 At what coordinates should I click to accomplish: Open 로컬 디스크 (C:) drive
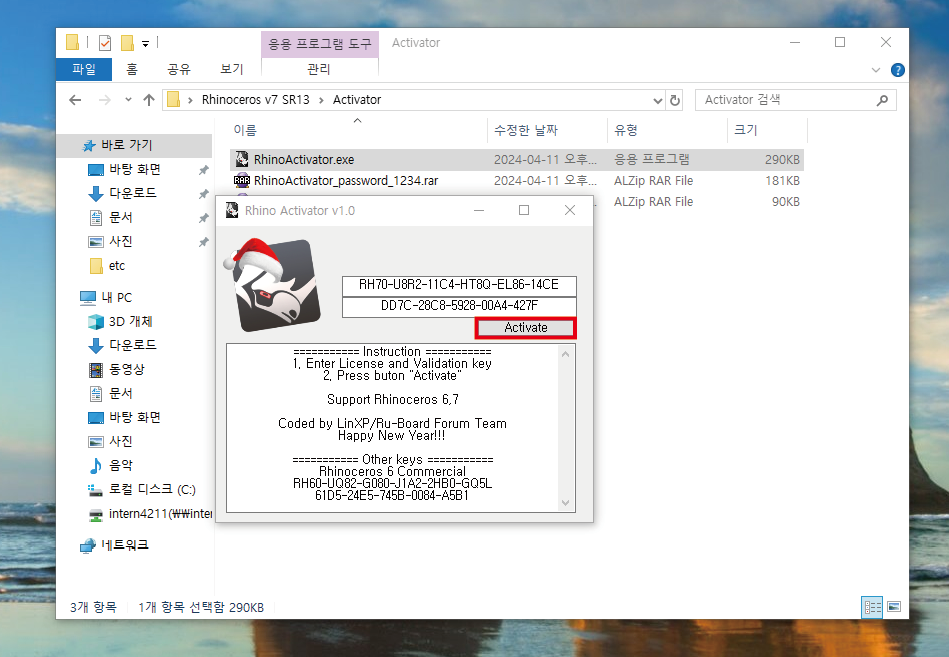click(x=152, y=489)
